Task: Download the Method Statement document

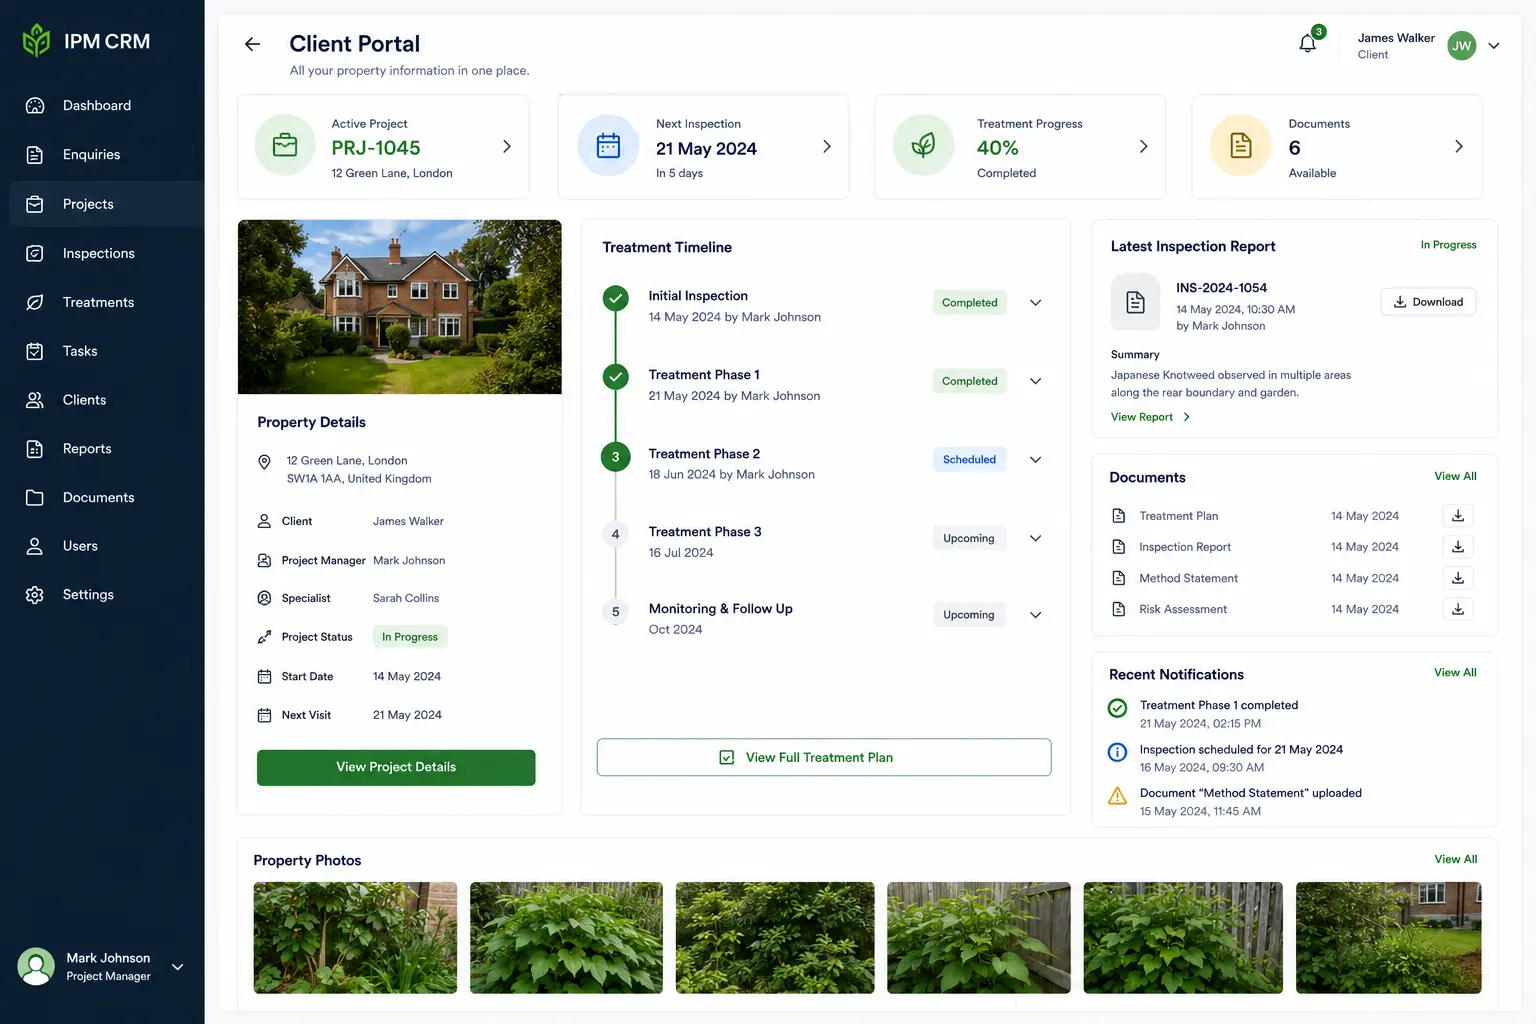Action: pos(1458,578)
